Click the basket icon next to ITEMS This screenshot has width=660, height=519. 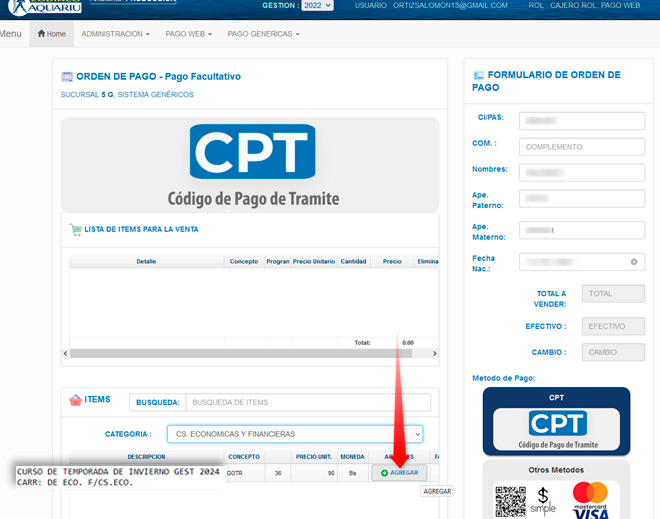pyautogui.click(x=75, y=400)
